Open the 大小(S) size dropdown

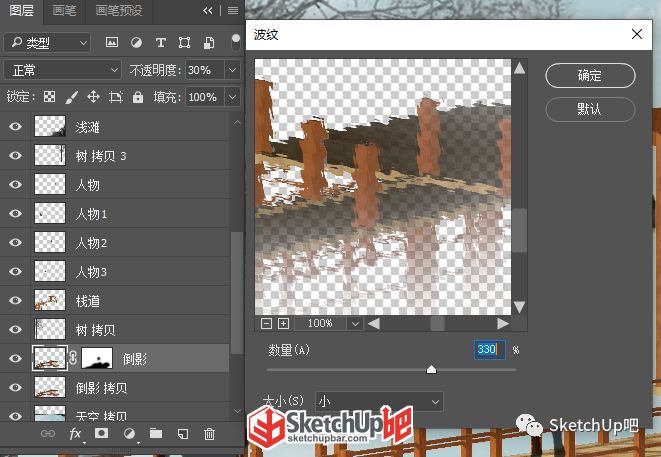[379, 402]
